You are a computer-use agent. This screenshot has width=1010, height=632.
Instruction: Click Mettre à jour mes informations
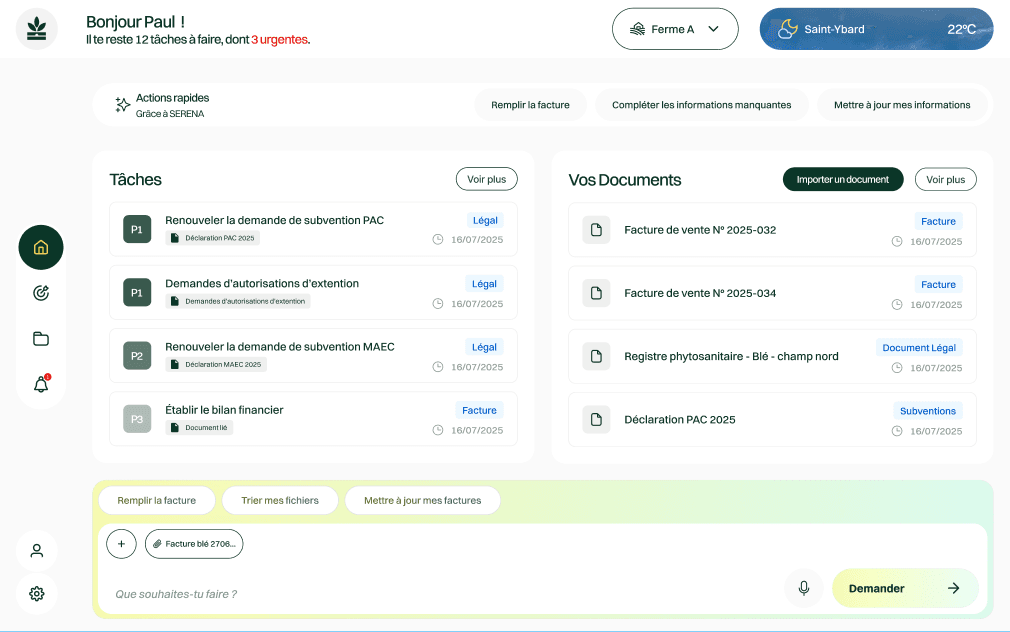click(902, 105)
